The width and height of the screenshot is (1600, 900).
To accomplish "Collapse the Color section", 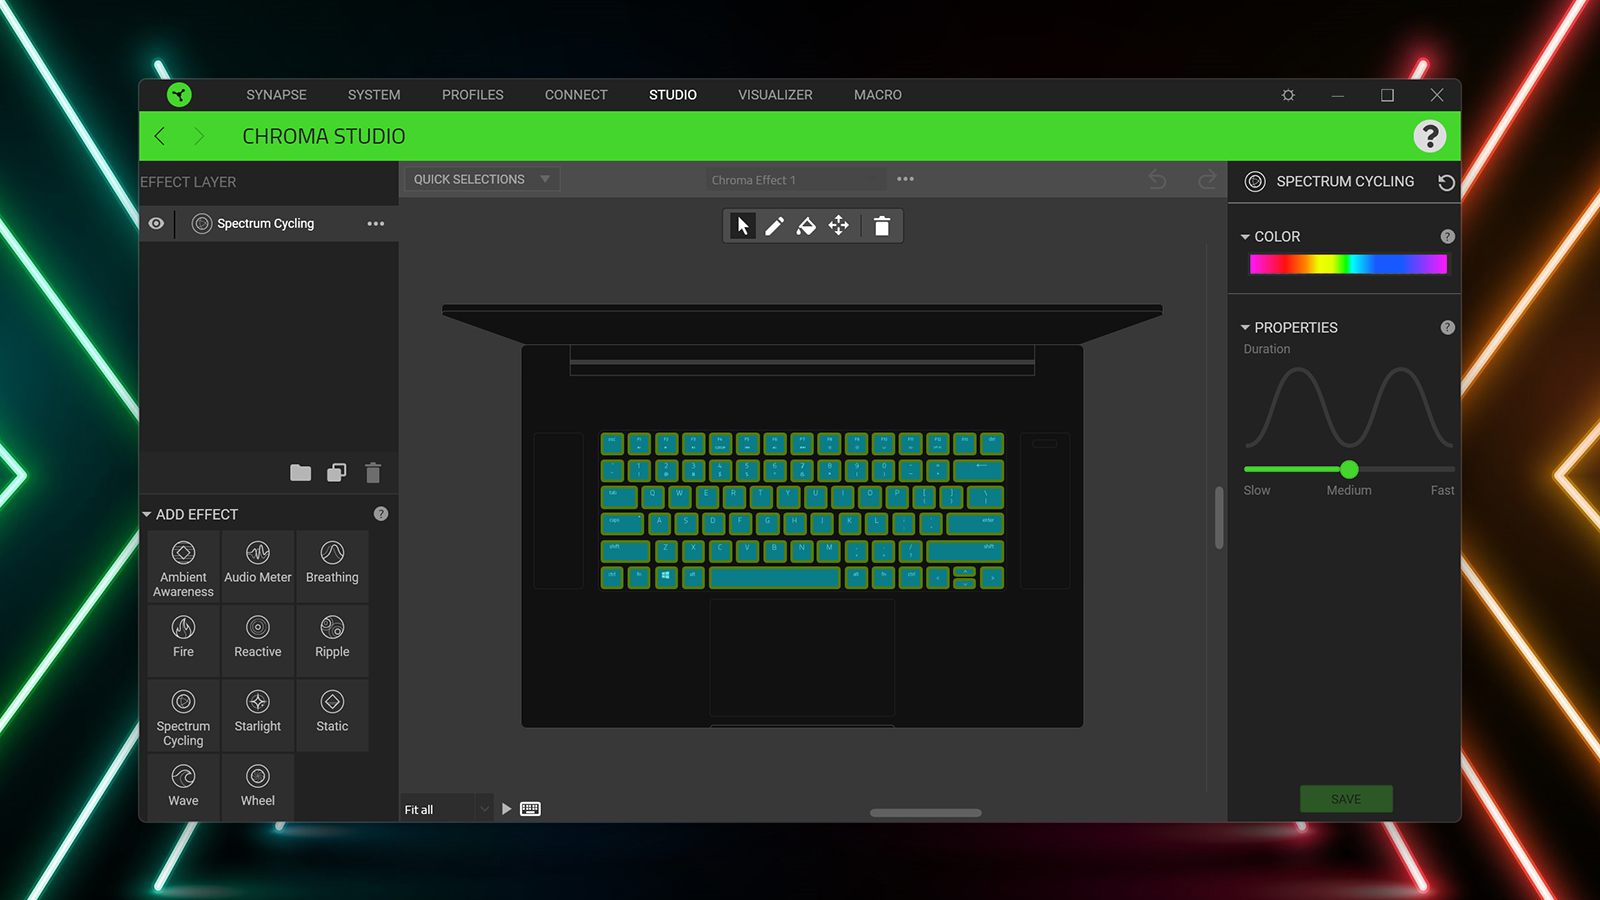I will (1245, 237).
